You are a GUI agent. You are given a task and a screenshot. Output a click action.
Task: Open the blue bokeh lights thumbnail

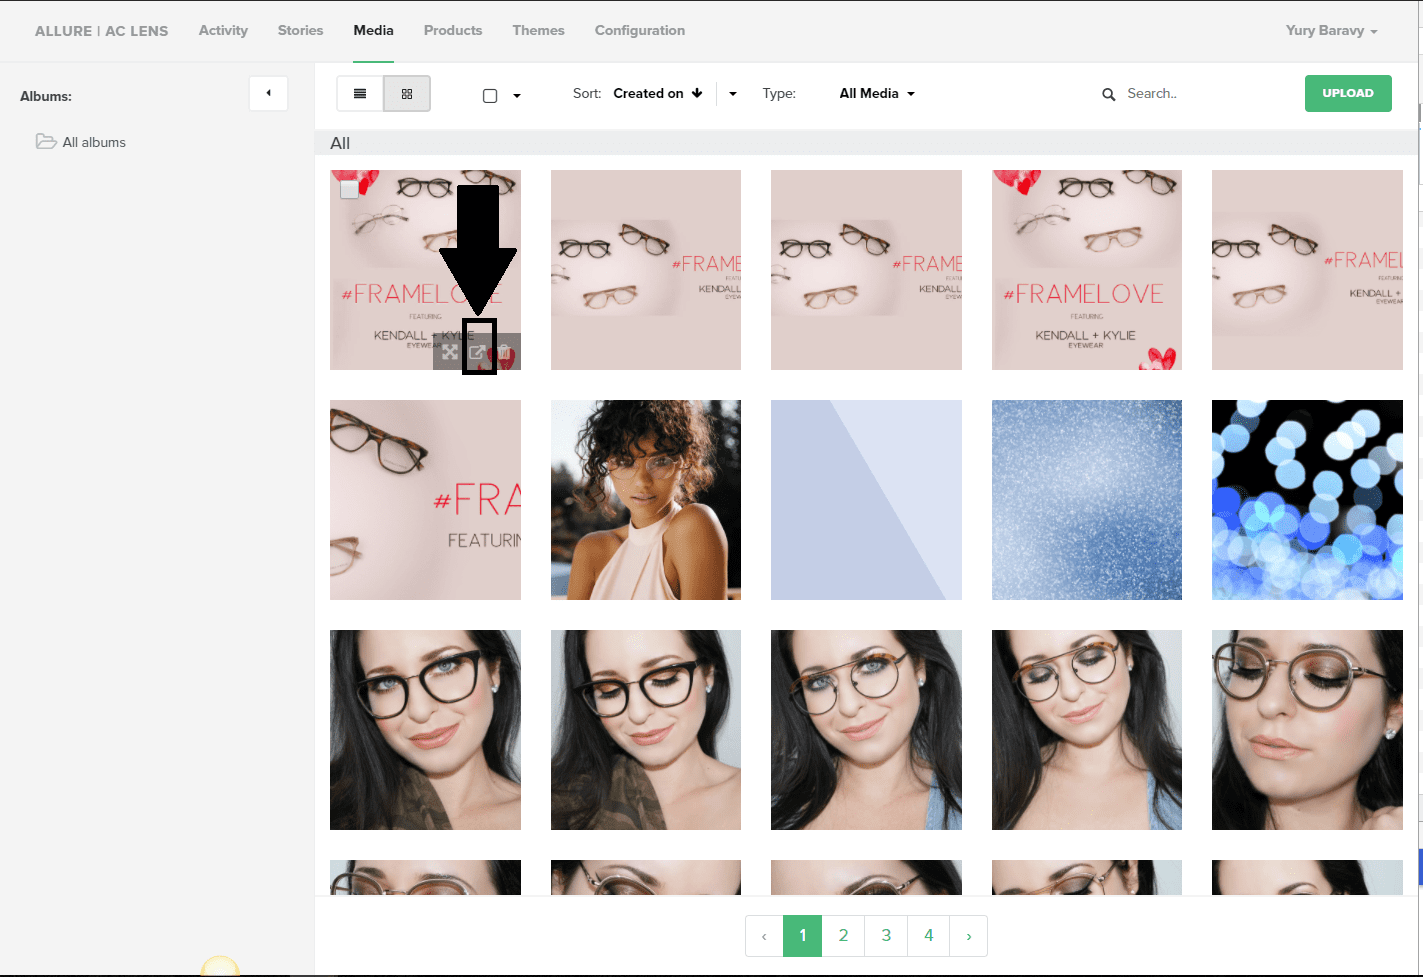pyautogui.click(x=1306, y=500)
